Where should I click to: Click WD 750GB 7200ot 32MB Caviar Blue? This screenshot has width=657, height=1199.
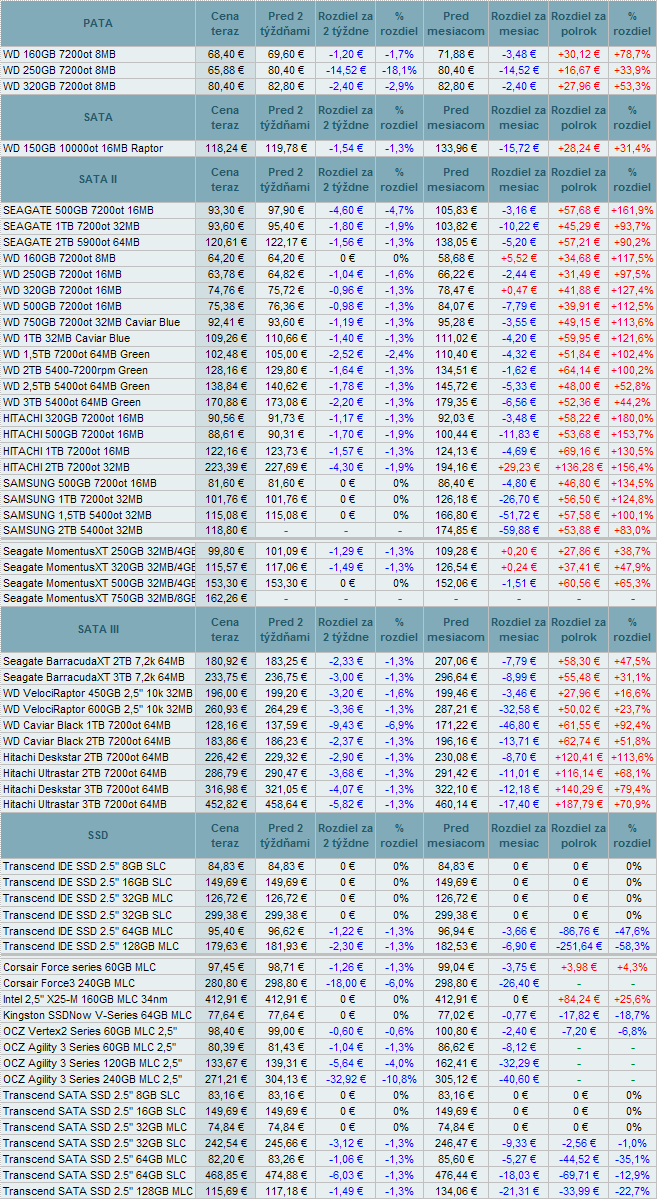click(92, 323)
